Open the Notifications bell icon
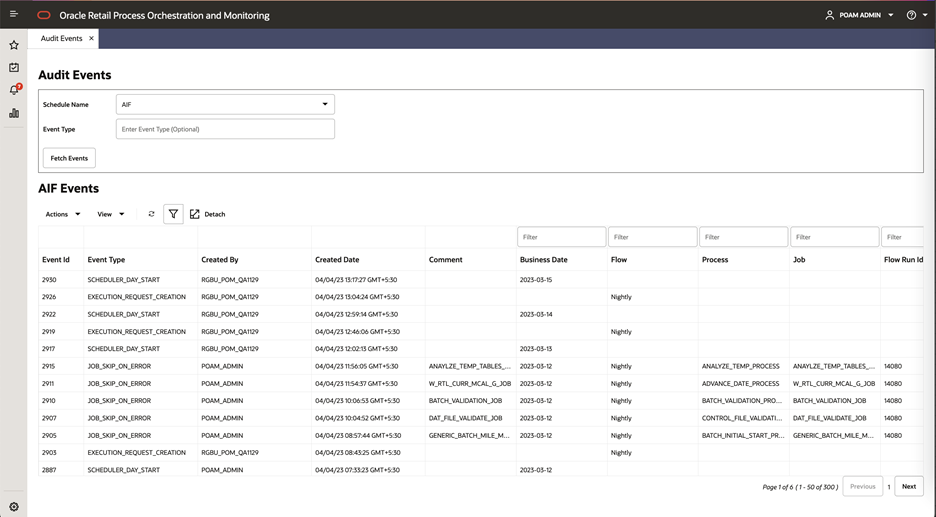 pyautogui.click(x=14, y=90)
